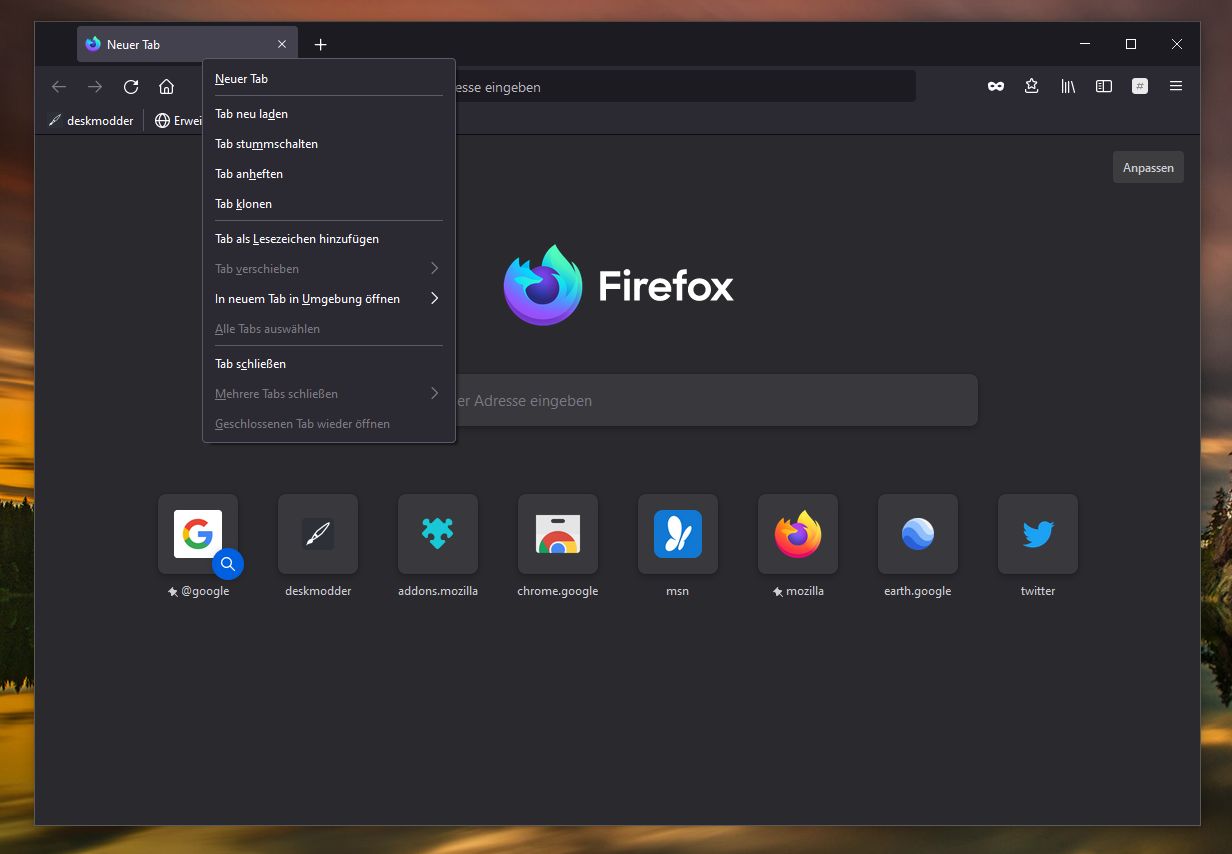Click the Firefox wordmark logo
This screenshot has height=854, width=1232.
pos(666,286)
